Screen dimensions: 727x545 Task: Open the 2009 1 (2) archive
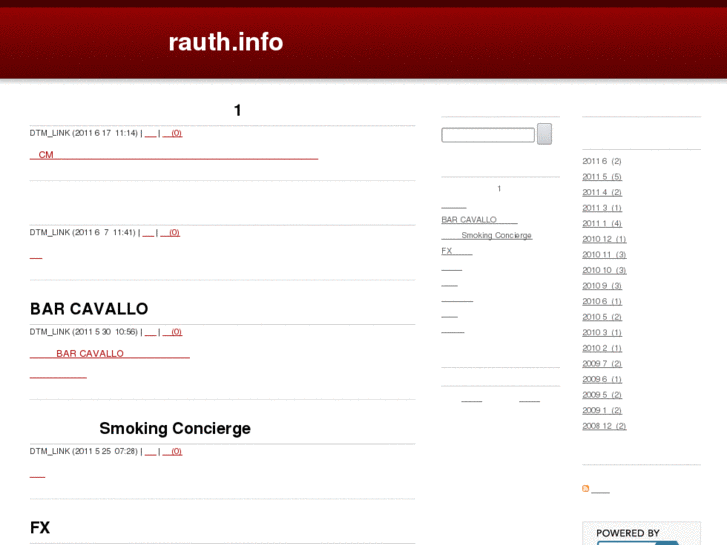[602, 410]
